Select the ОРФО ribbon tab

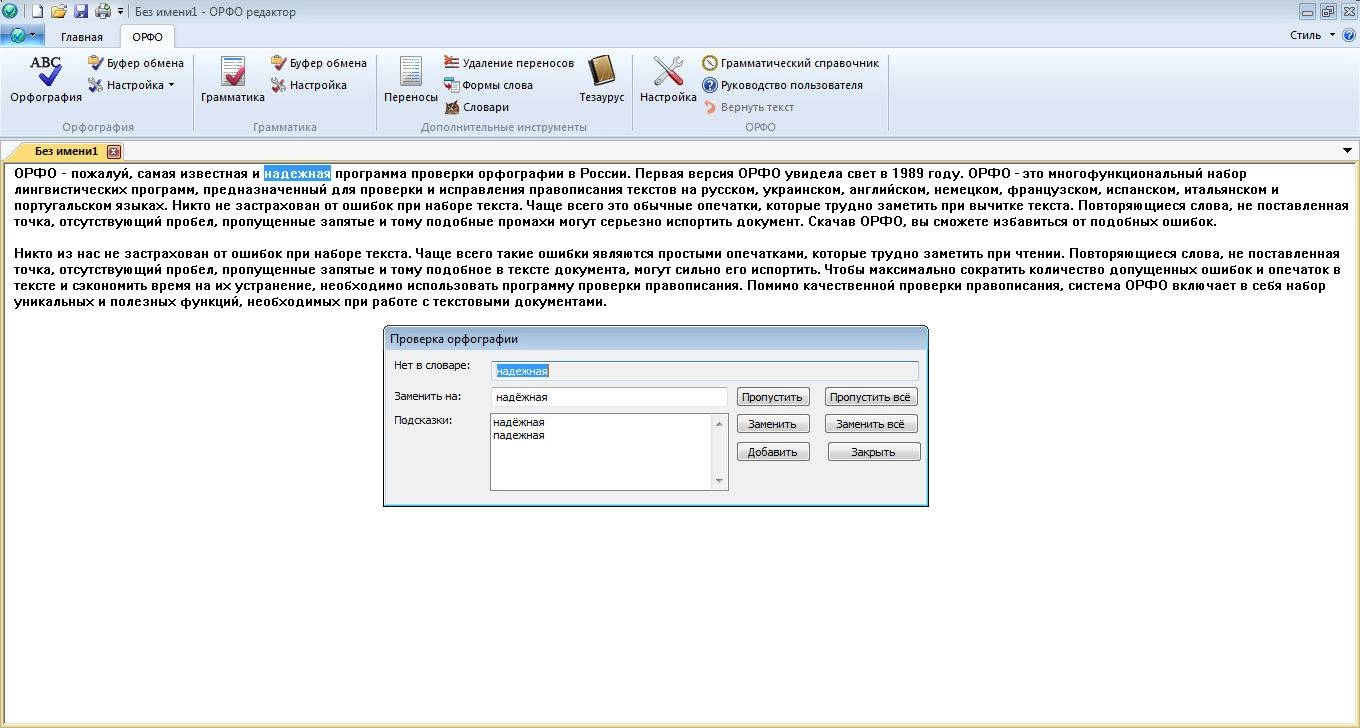pyautogui.click(x=147, y=37)
